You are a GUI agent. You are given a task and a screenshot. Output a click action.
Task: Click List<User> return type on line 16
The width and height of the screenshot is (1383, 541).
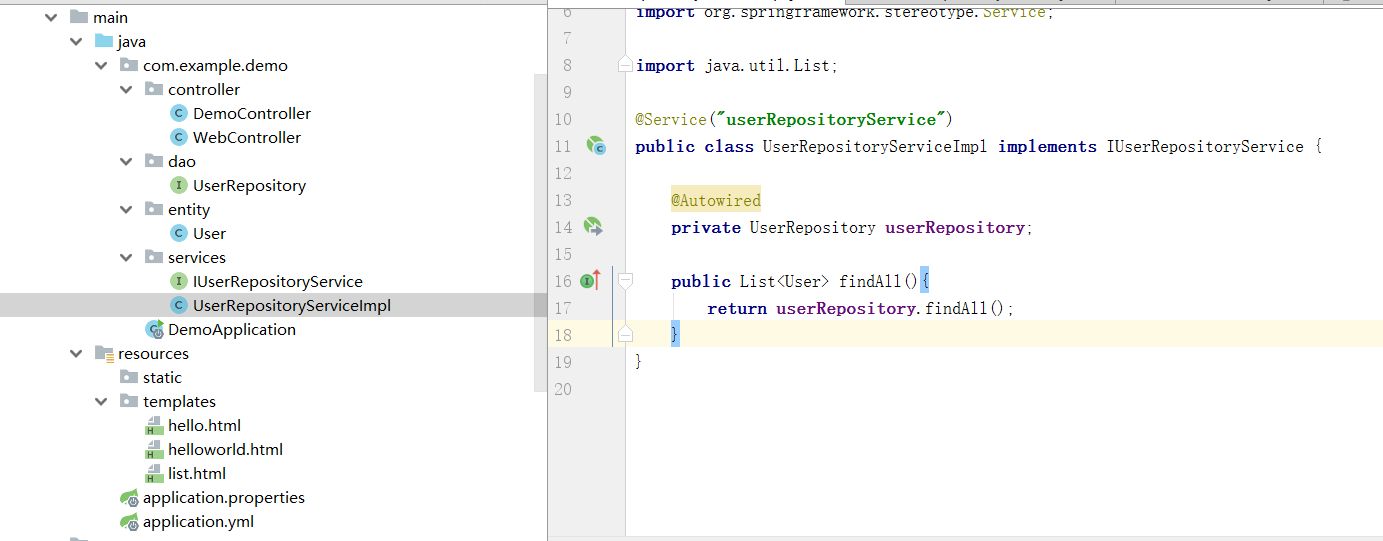coord(785,281)
